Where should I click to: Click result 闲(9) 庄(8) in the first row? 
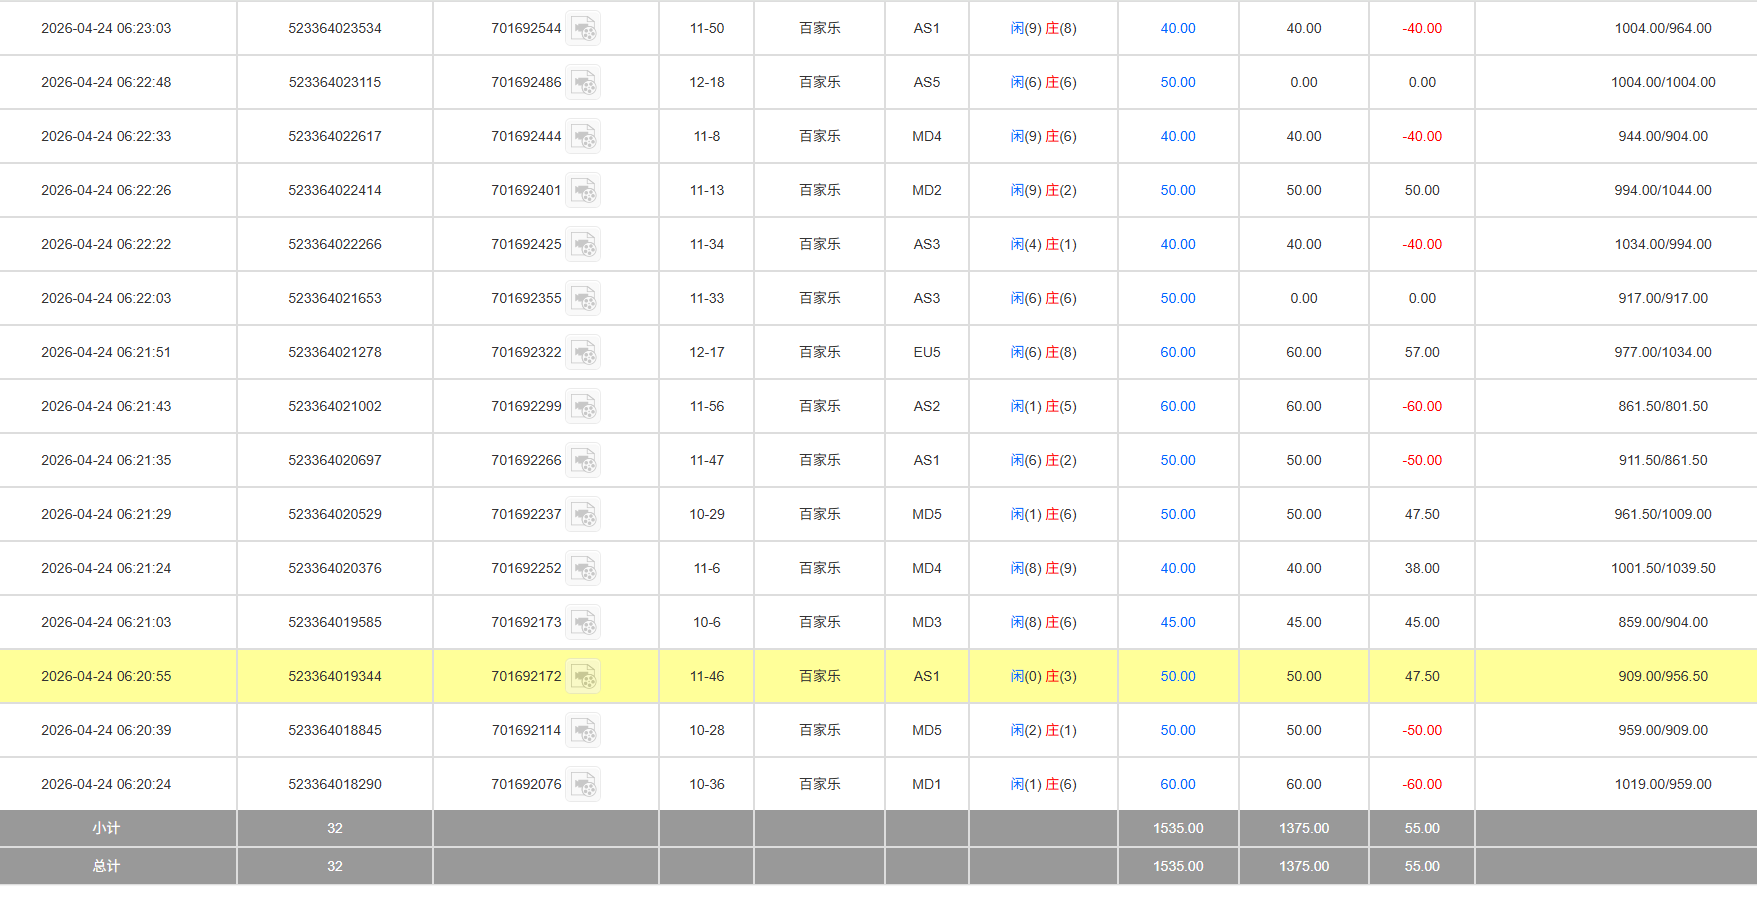click(1043, 28)
